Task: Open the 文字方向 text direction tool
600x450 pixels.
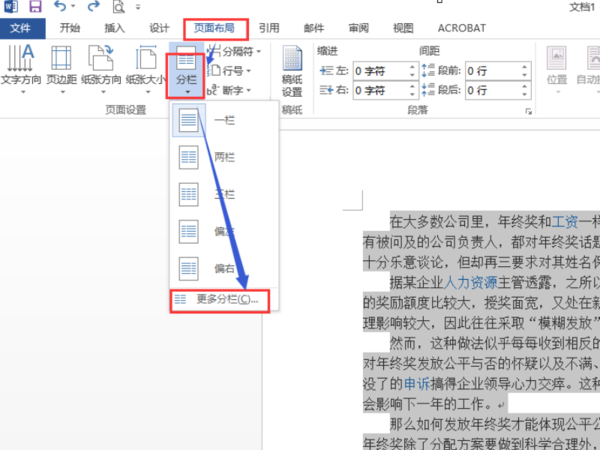Action: [x=21, y=69]
